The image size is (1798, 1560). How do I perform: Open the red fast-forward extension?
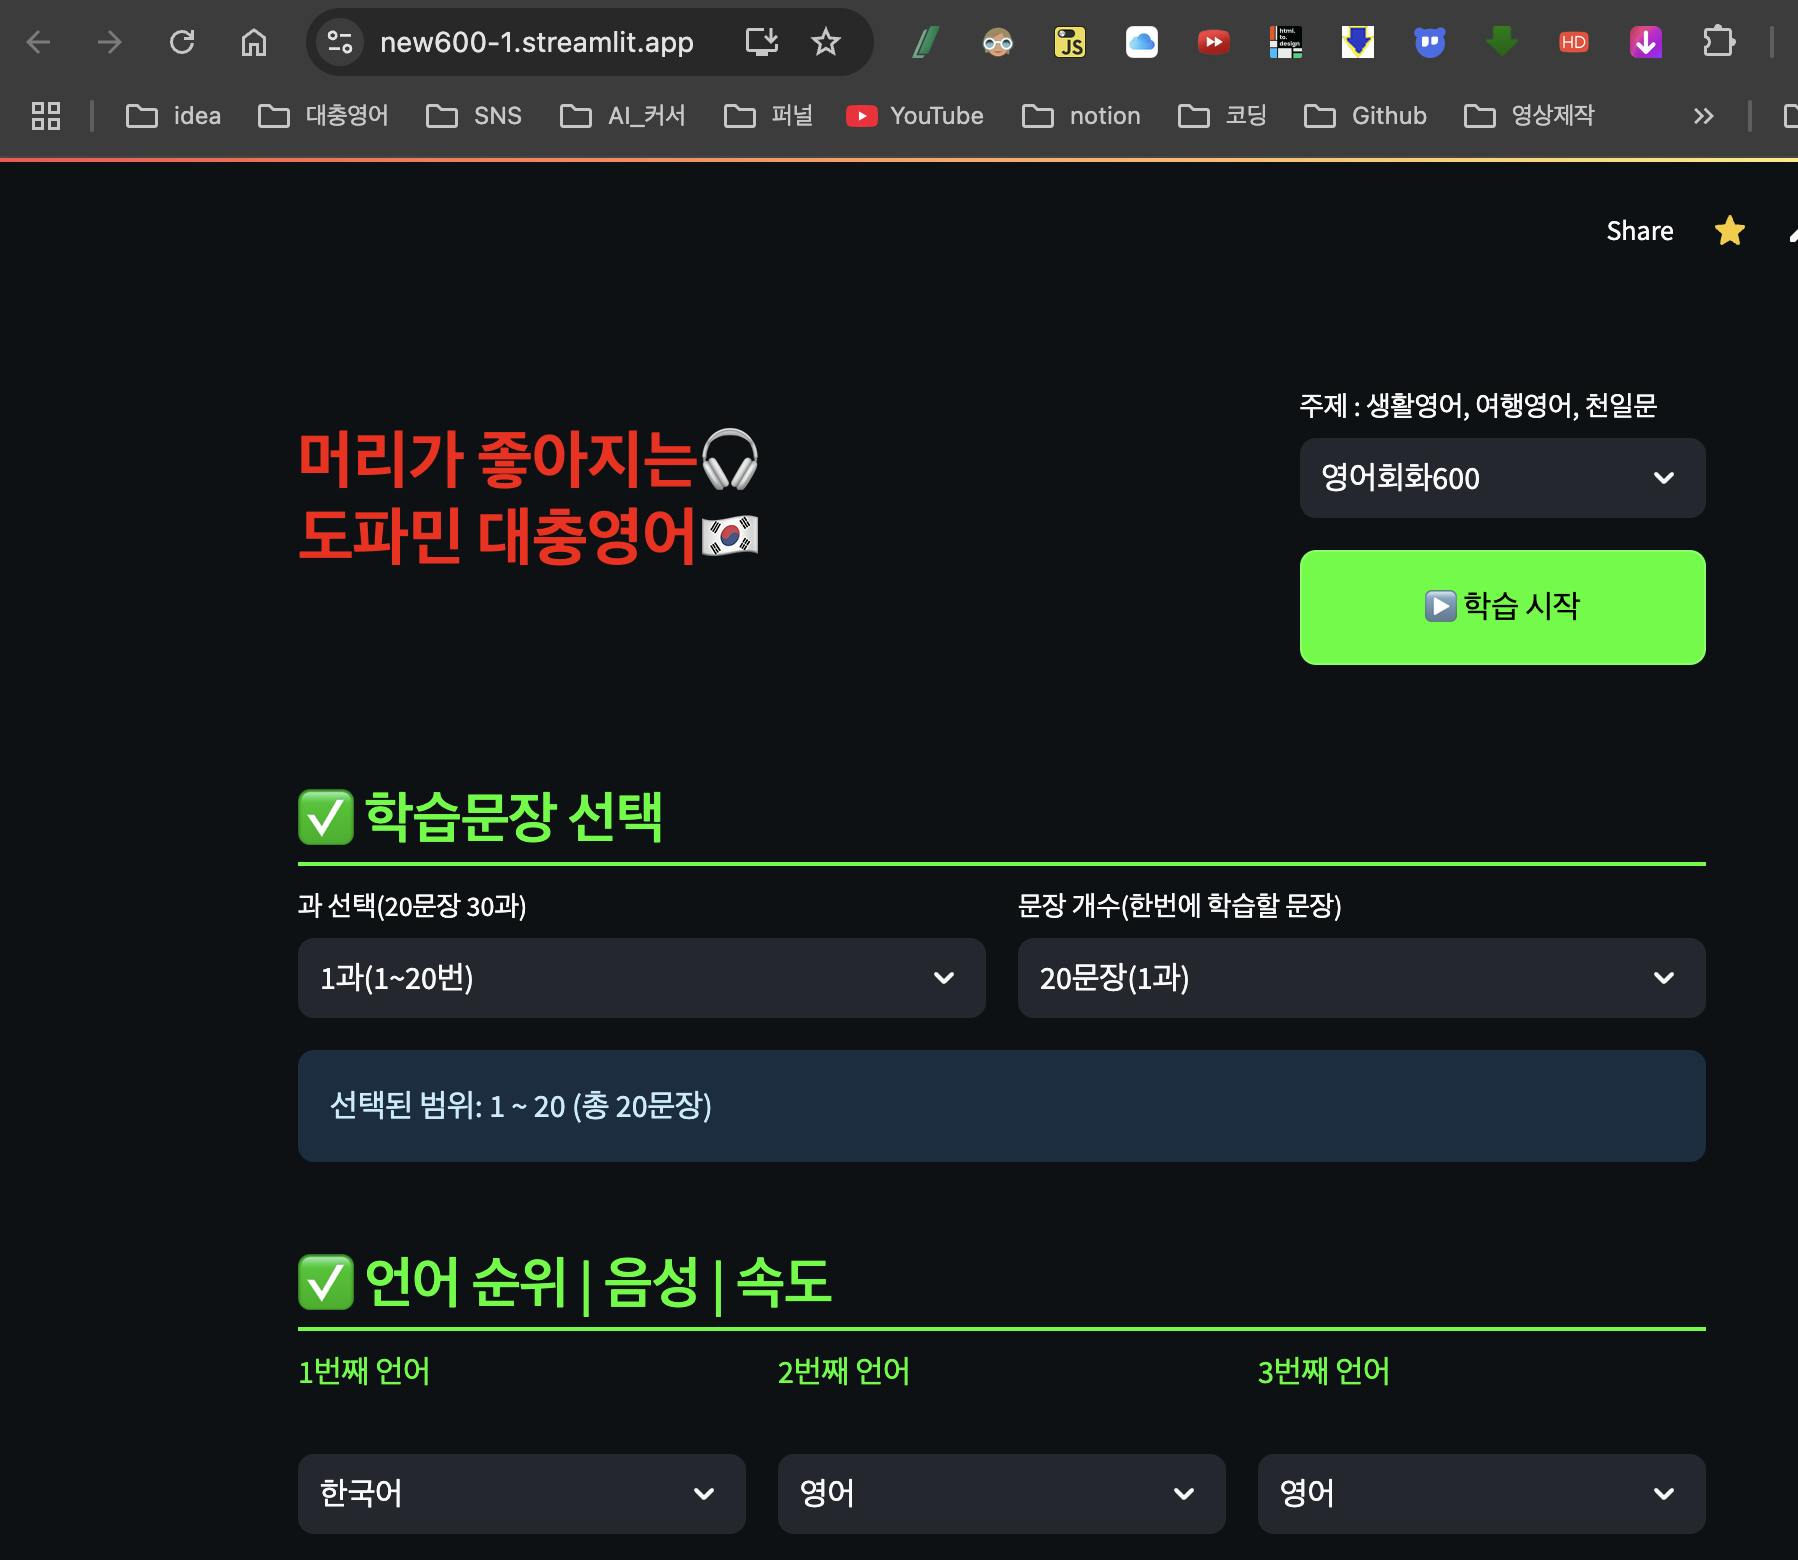[1214, 42]
